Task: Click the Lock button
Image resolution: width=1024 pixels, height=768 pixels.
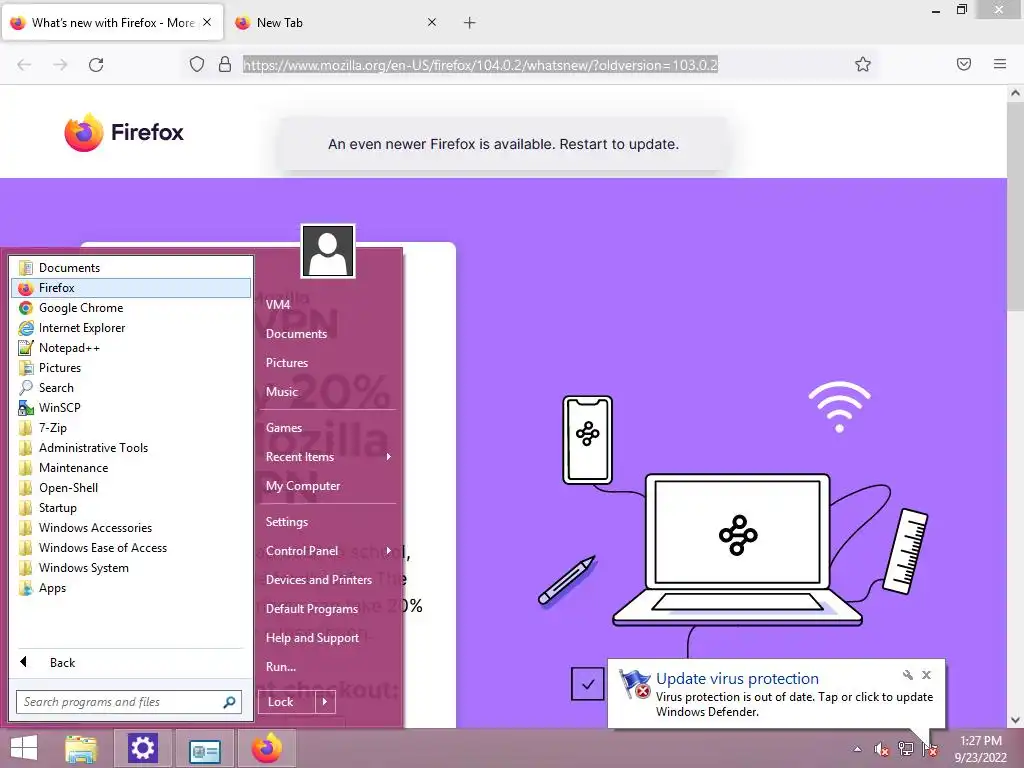Action: tap(287, 702)
